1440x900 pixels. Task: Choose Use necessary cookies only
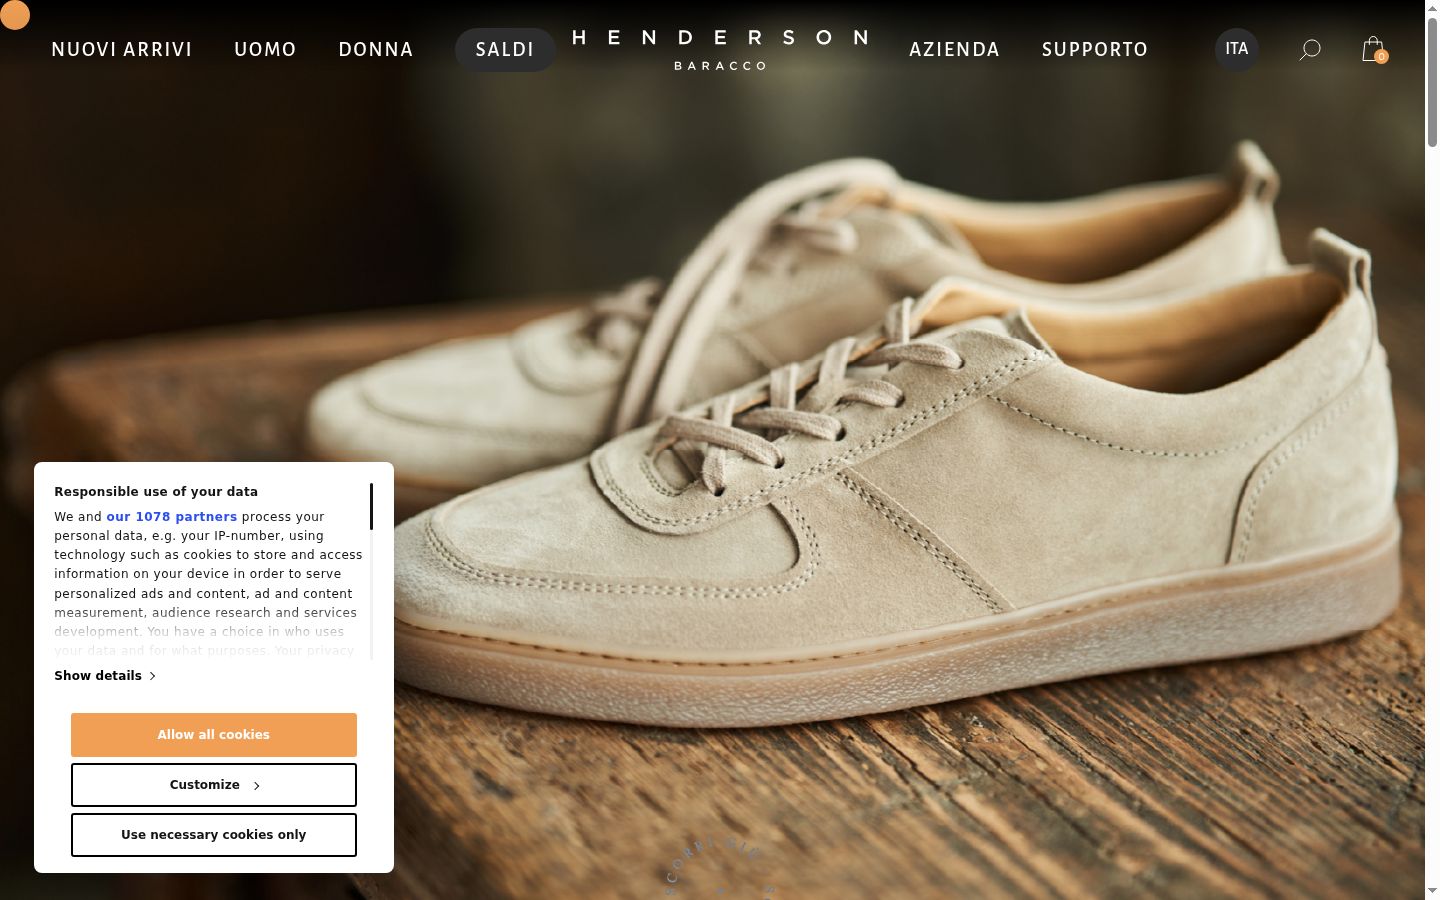[214, 835]
